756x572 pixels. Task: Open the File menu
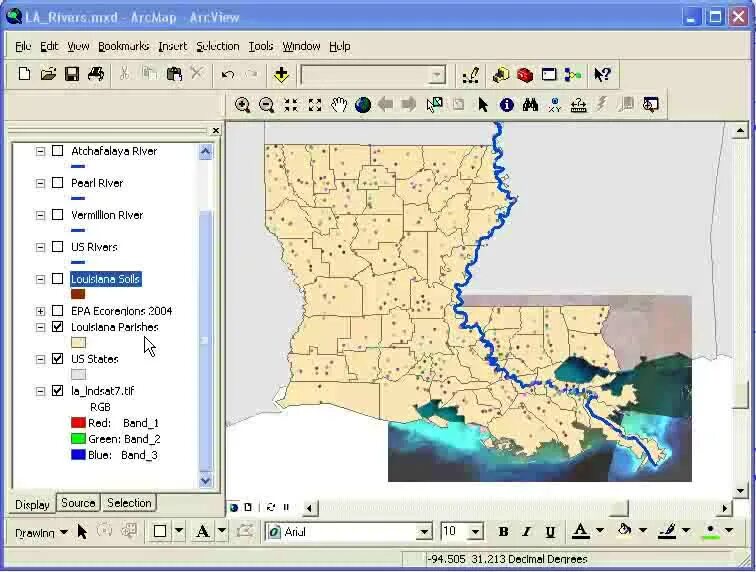pos(23,46)
